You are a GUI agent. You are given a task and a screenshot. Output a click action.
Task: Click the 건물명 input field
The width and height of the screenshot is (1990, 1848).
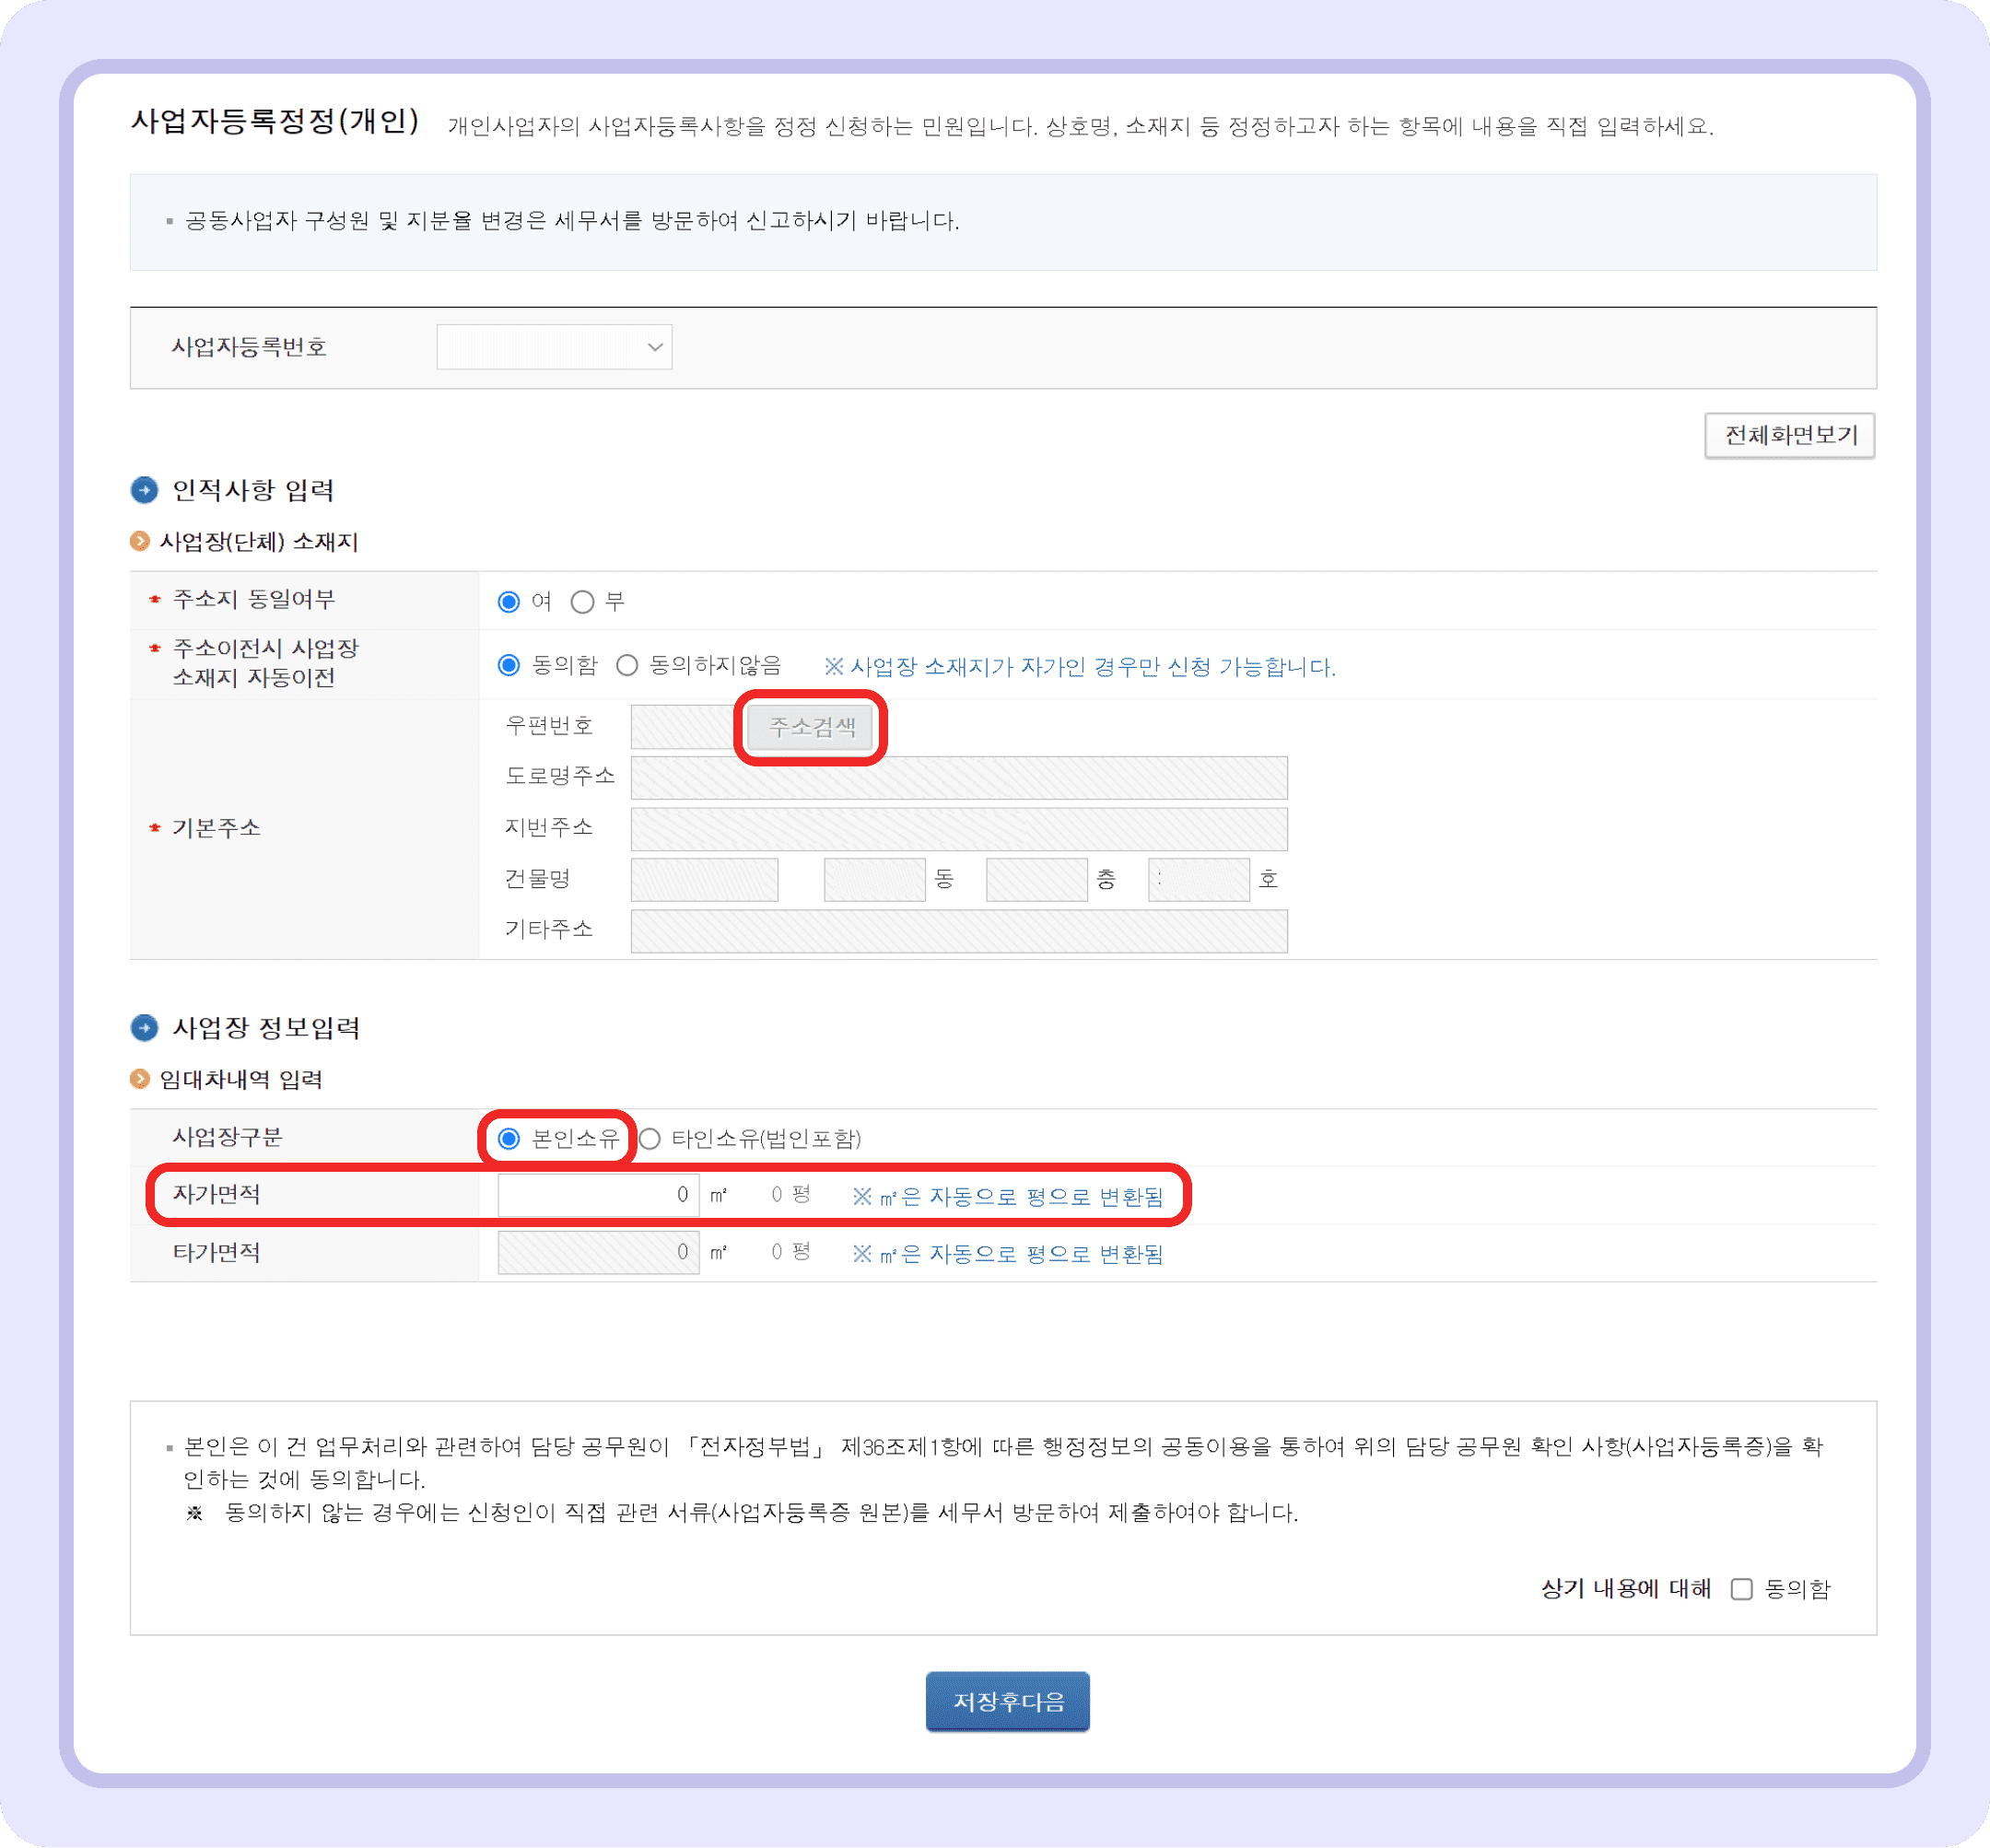(x=703, y=879)
